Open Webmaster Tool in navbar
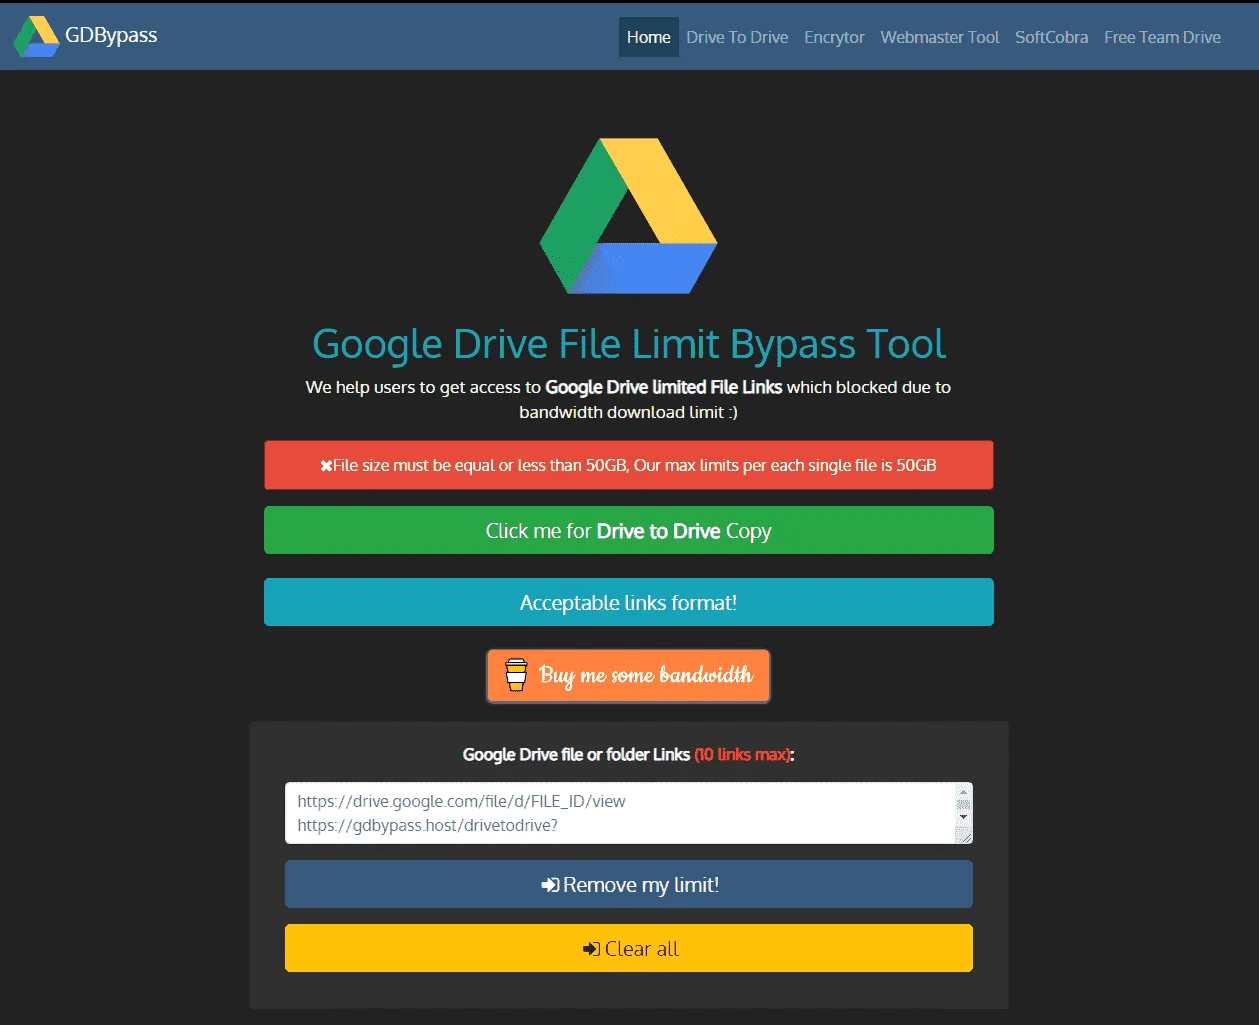The height and width of the screenshot is (1025, 1259). [x=940, y=37]
